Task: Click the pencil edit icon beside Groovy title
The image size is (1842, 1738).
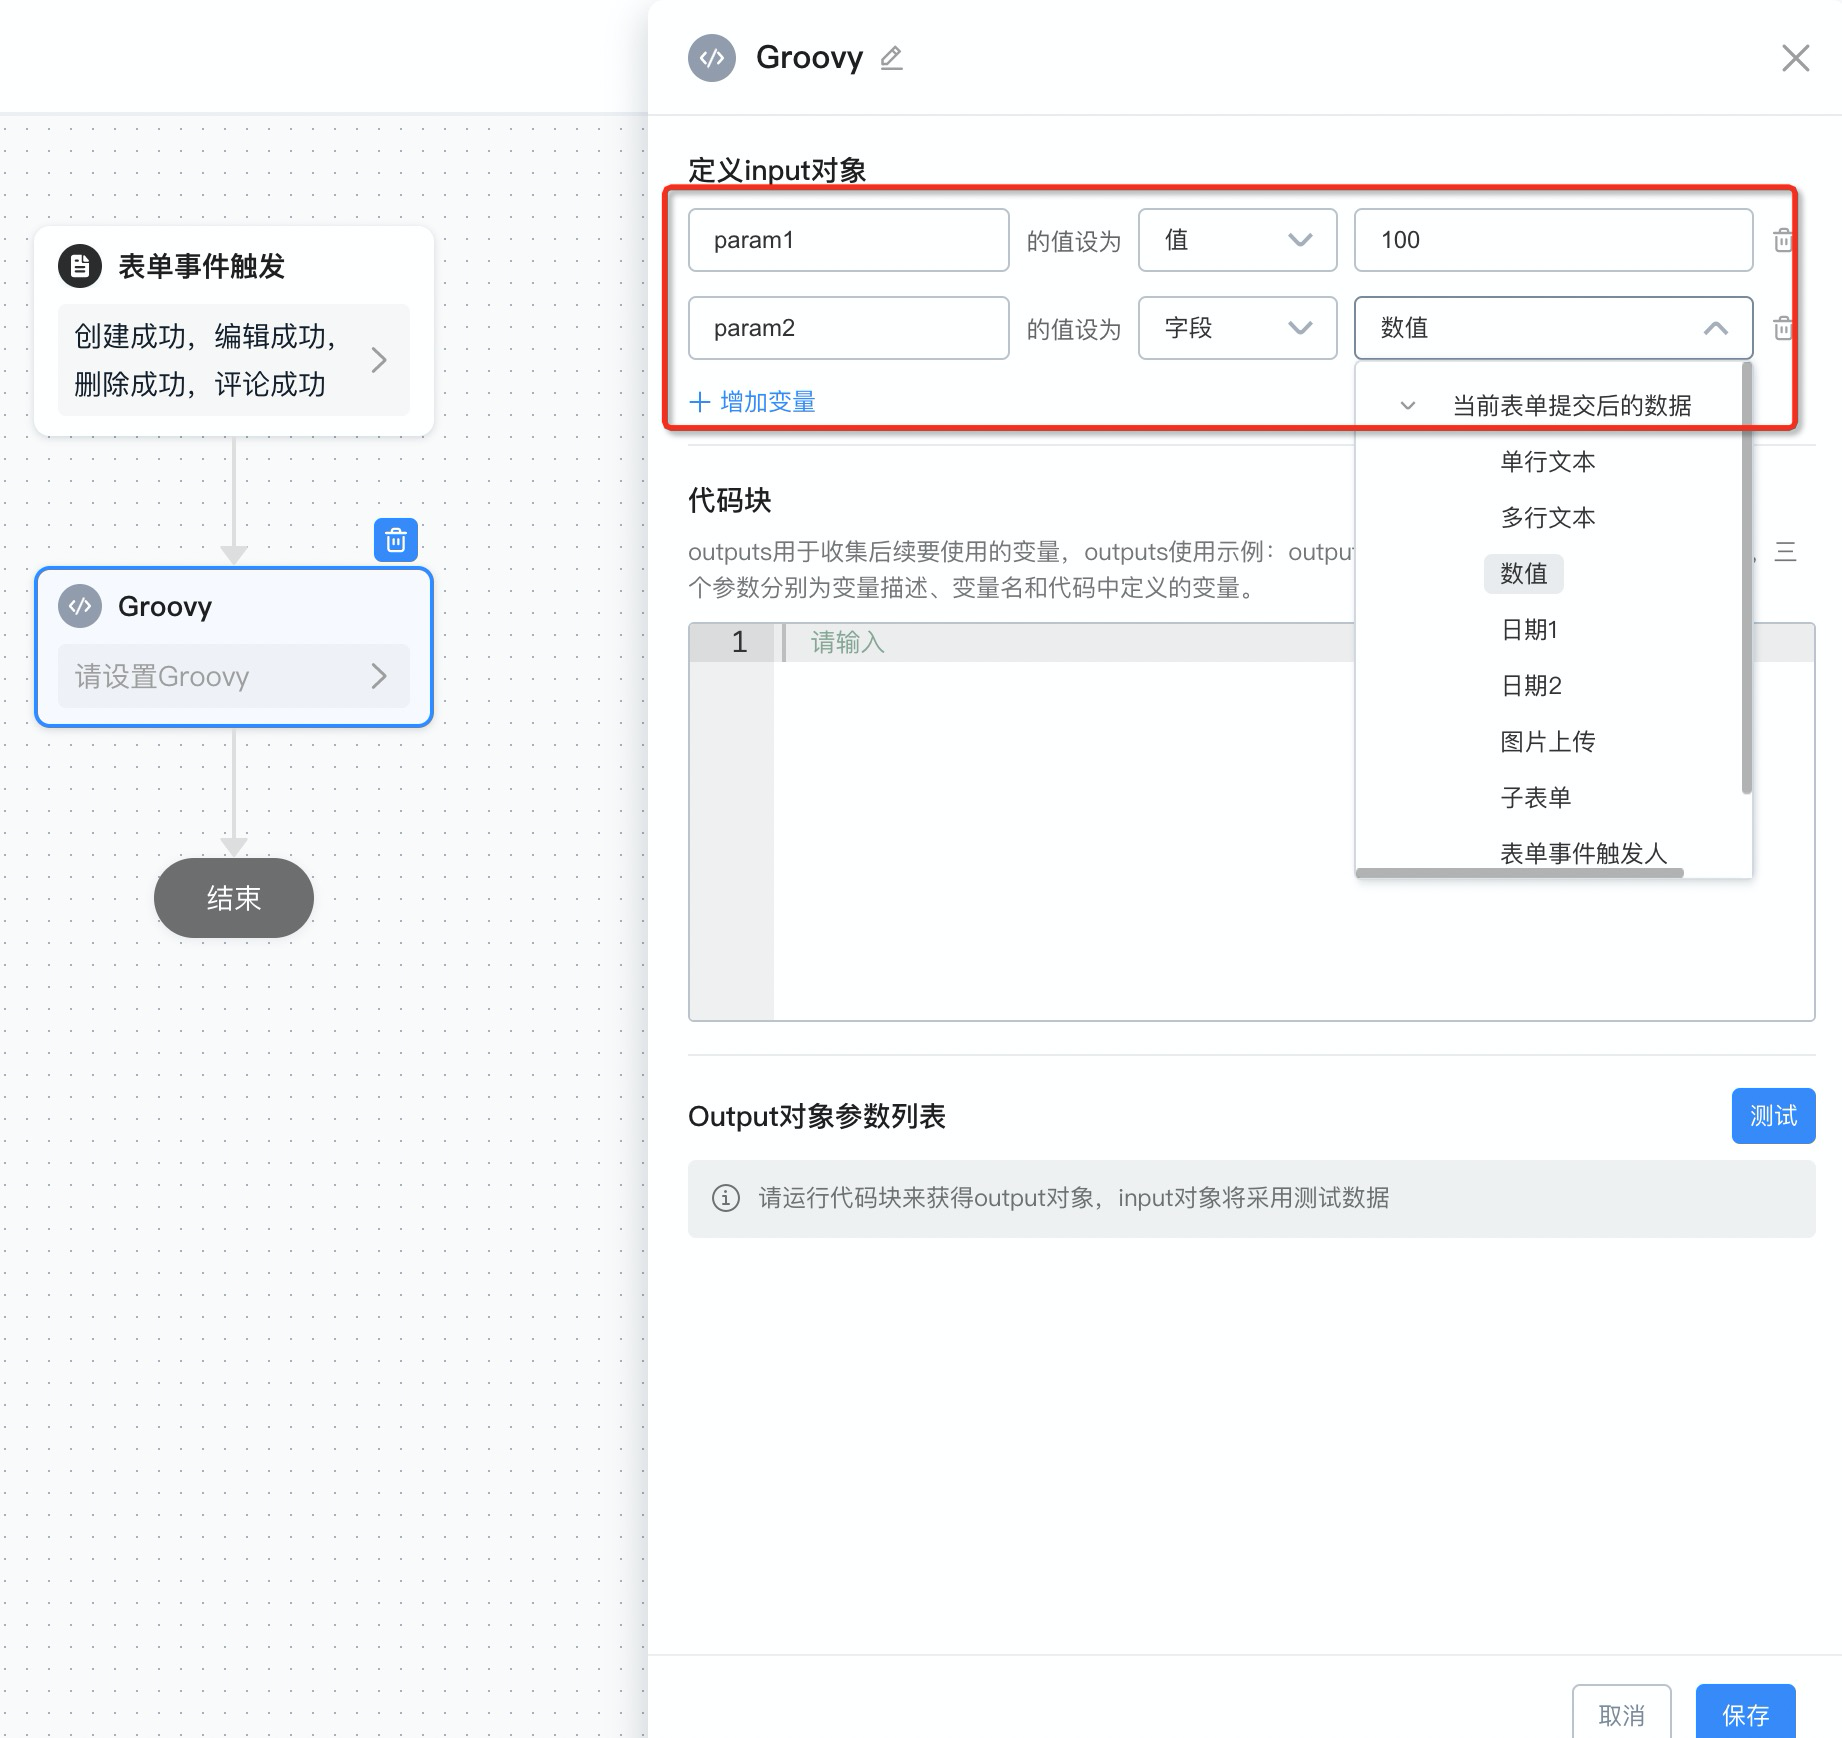Action: coord(891,58)
